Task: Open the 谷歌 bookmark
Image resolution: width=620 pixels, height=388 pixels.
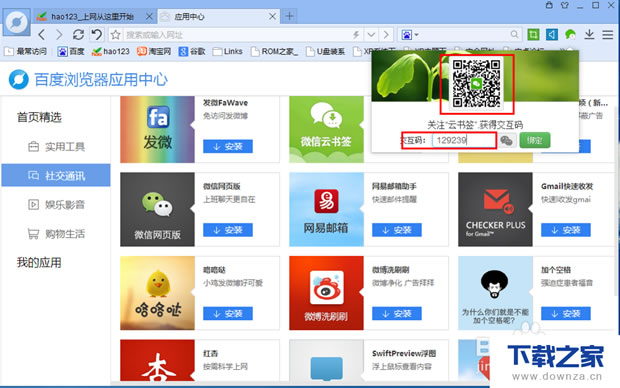Action: pyautogui.click(x=192, y=51)
